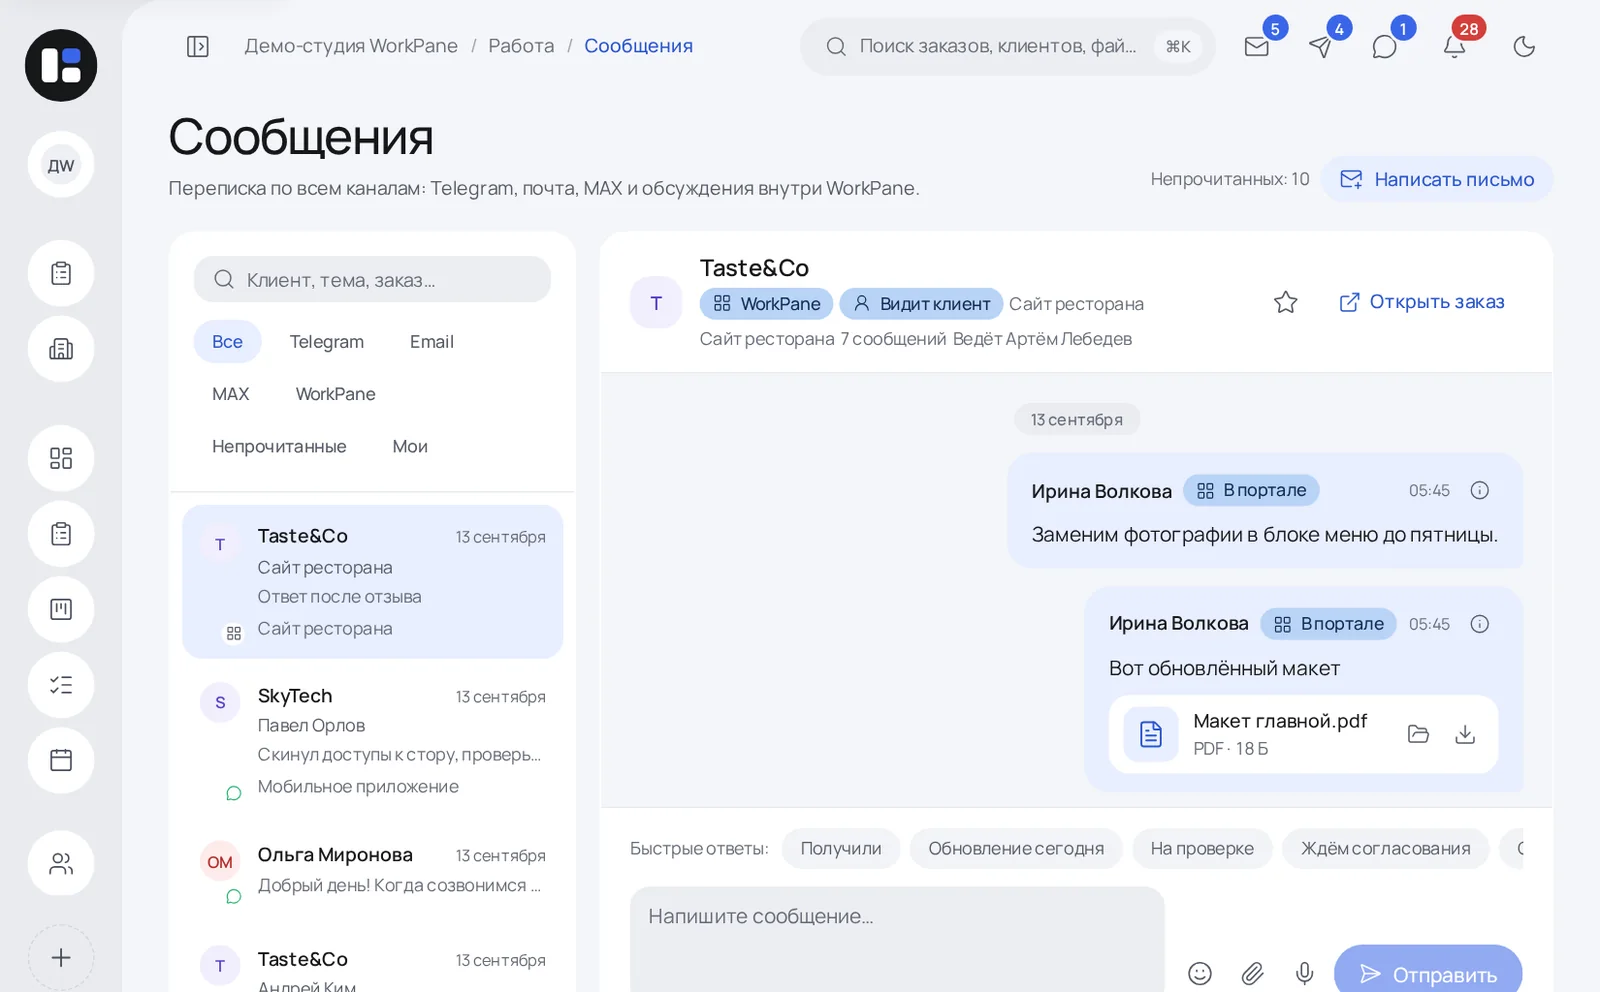Click the Написать письмо button
Screen dimensions: 1600x992
[1437, 179]
